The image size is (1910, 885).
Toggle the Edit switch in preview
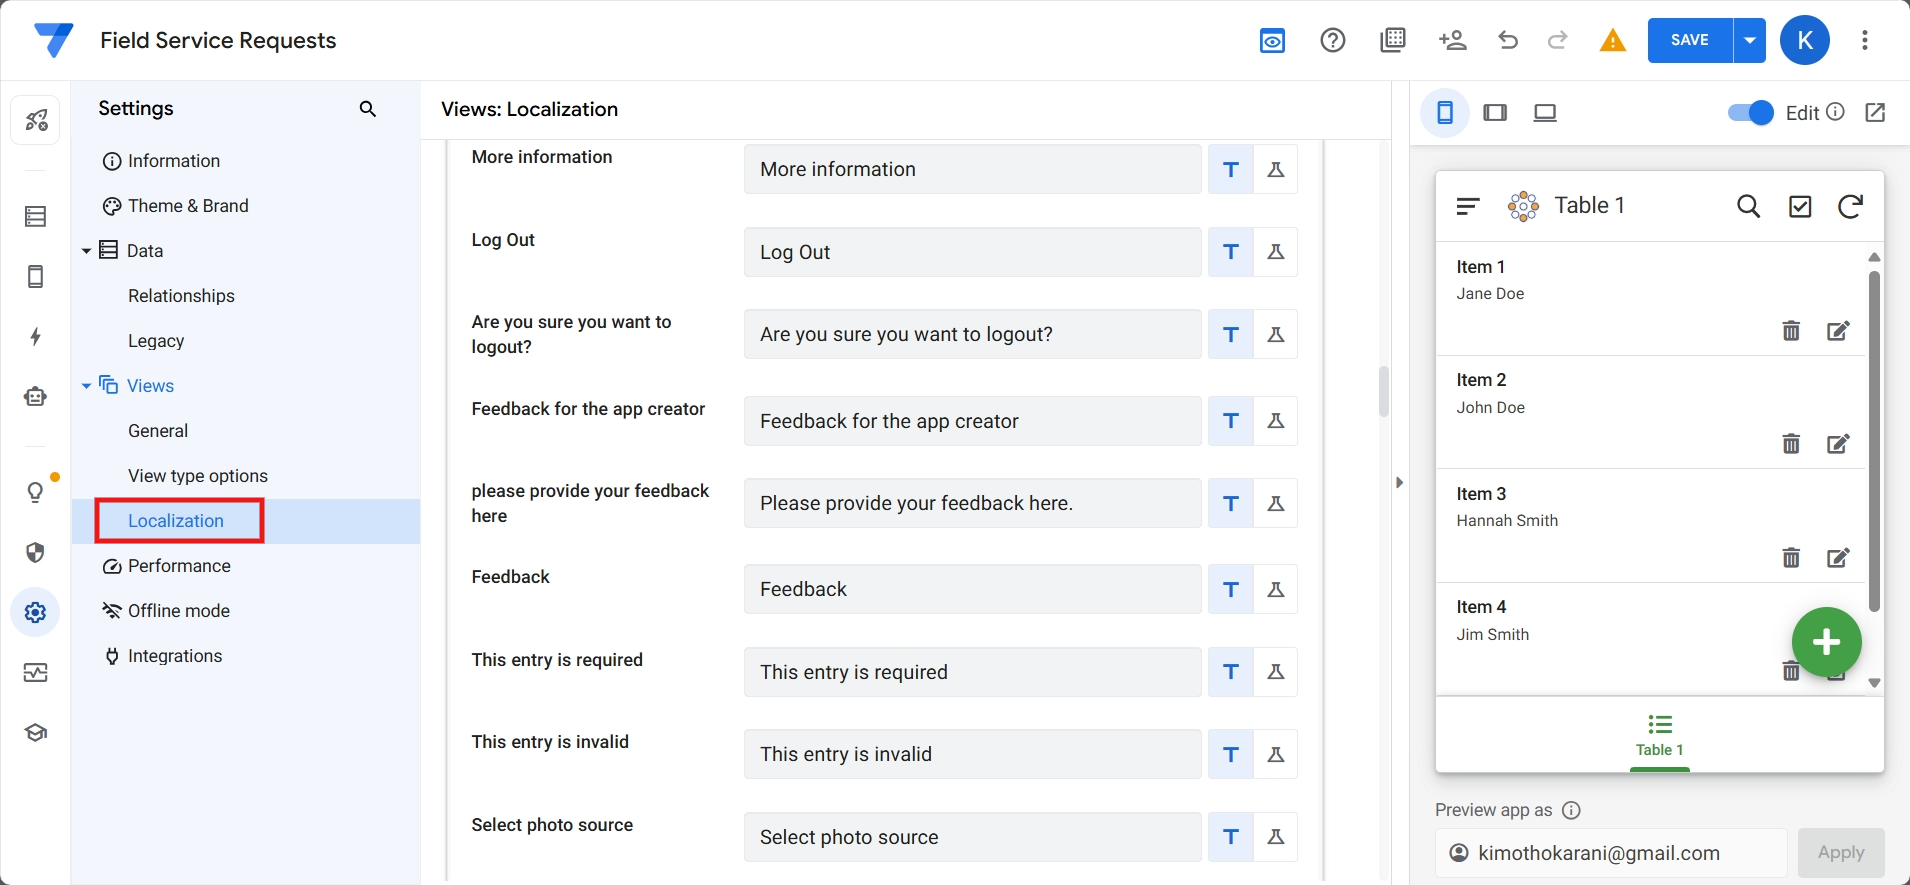(x=1750, y=113)
